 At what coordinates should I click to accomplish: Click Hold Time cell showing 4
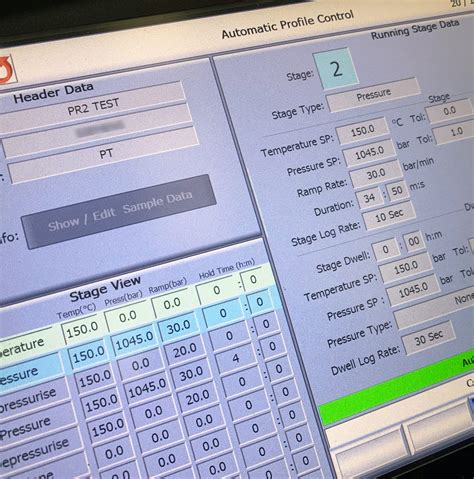[x=236, y=359]
